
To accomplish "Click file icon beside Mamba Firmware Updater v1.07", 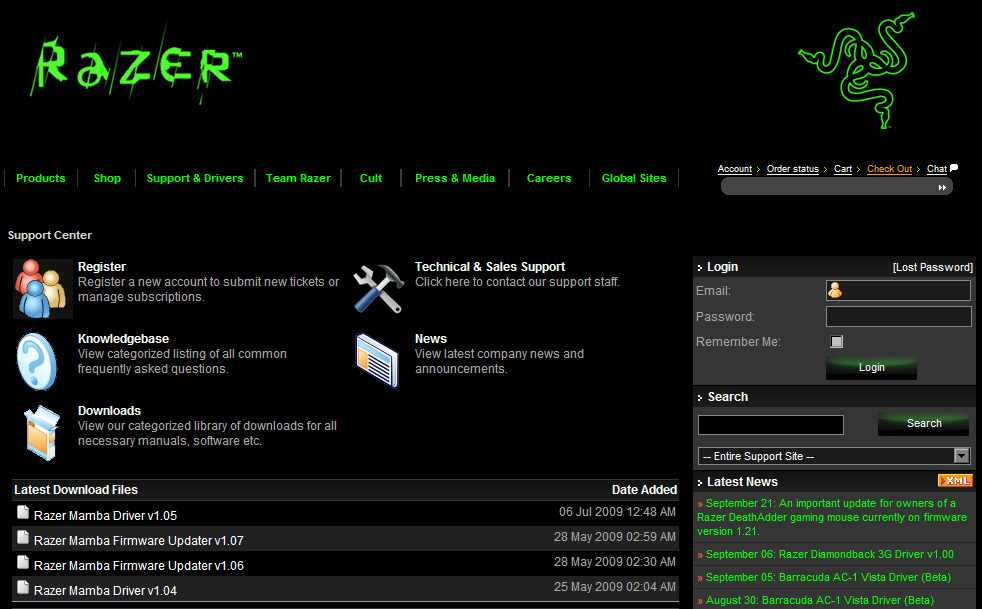I will click(23, 538).
